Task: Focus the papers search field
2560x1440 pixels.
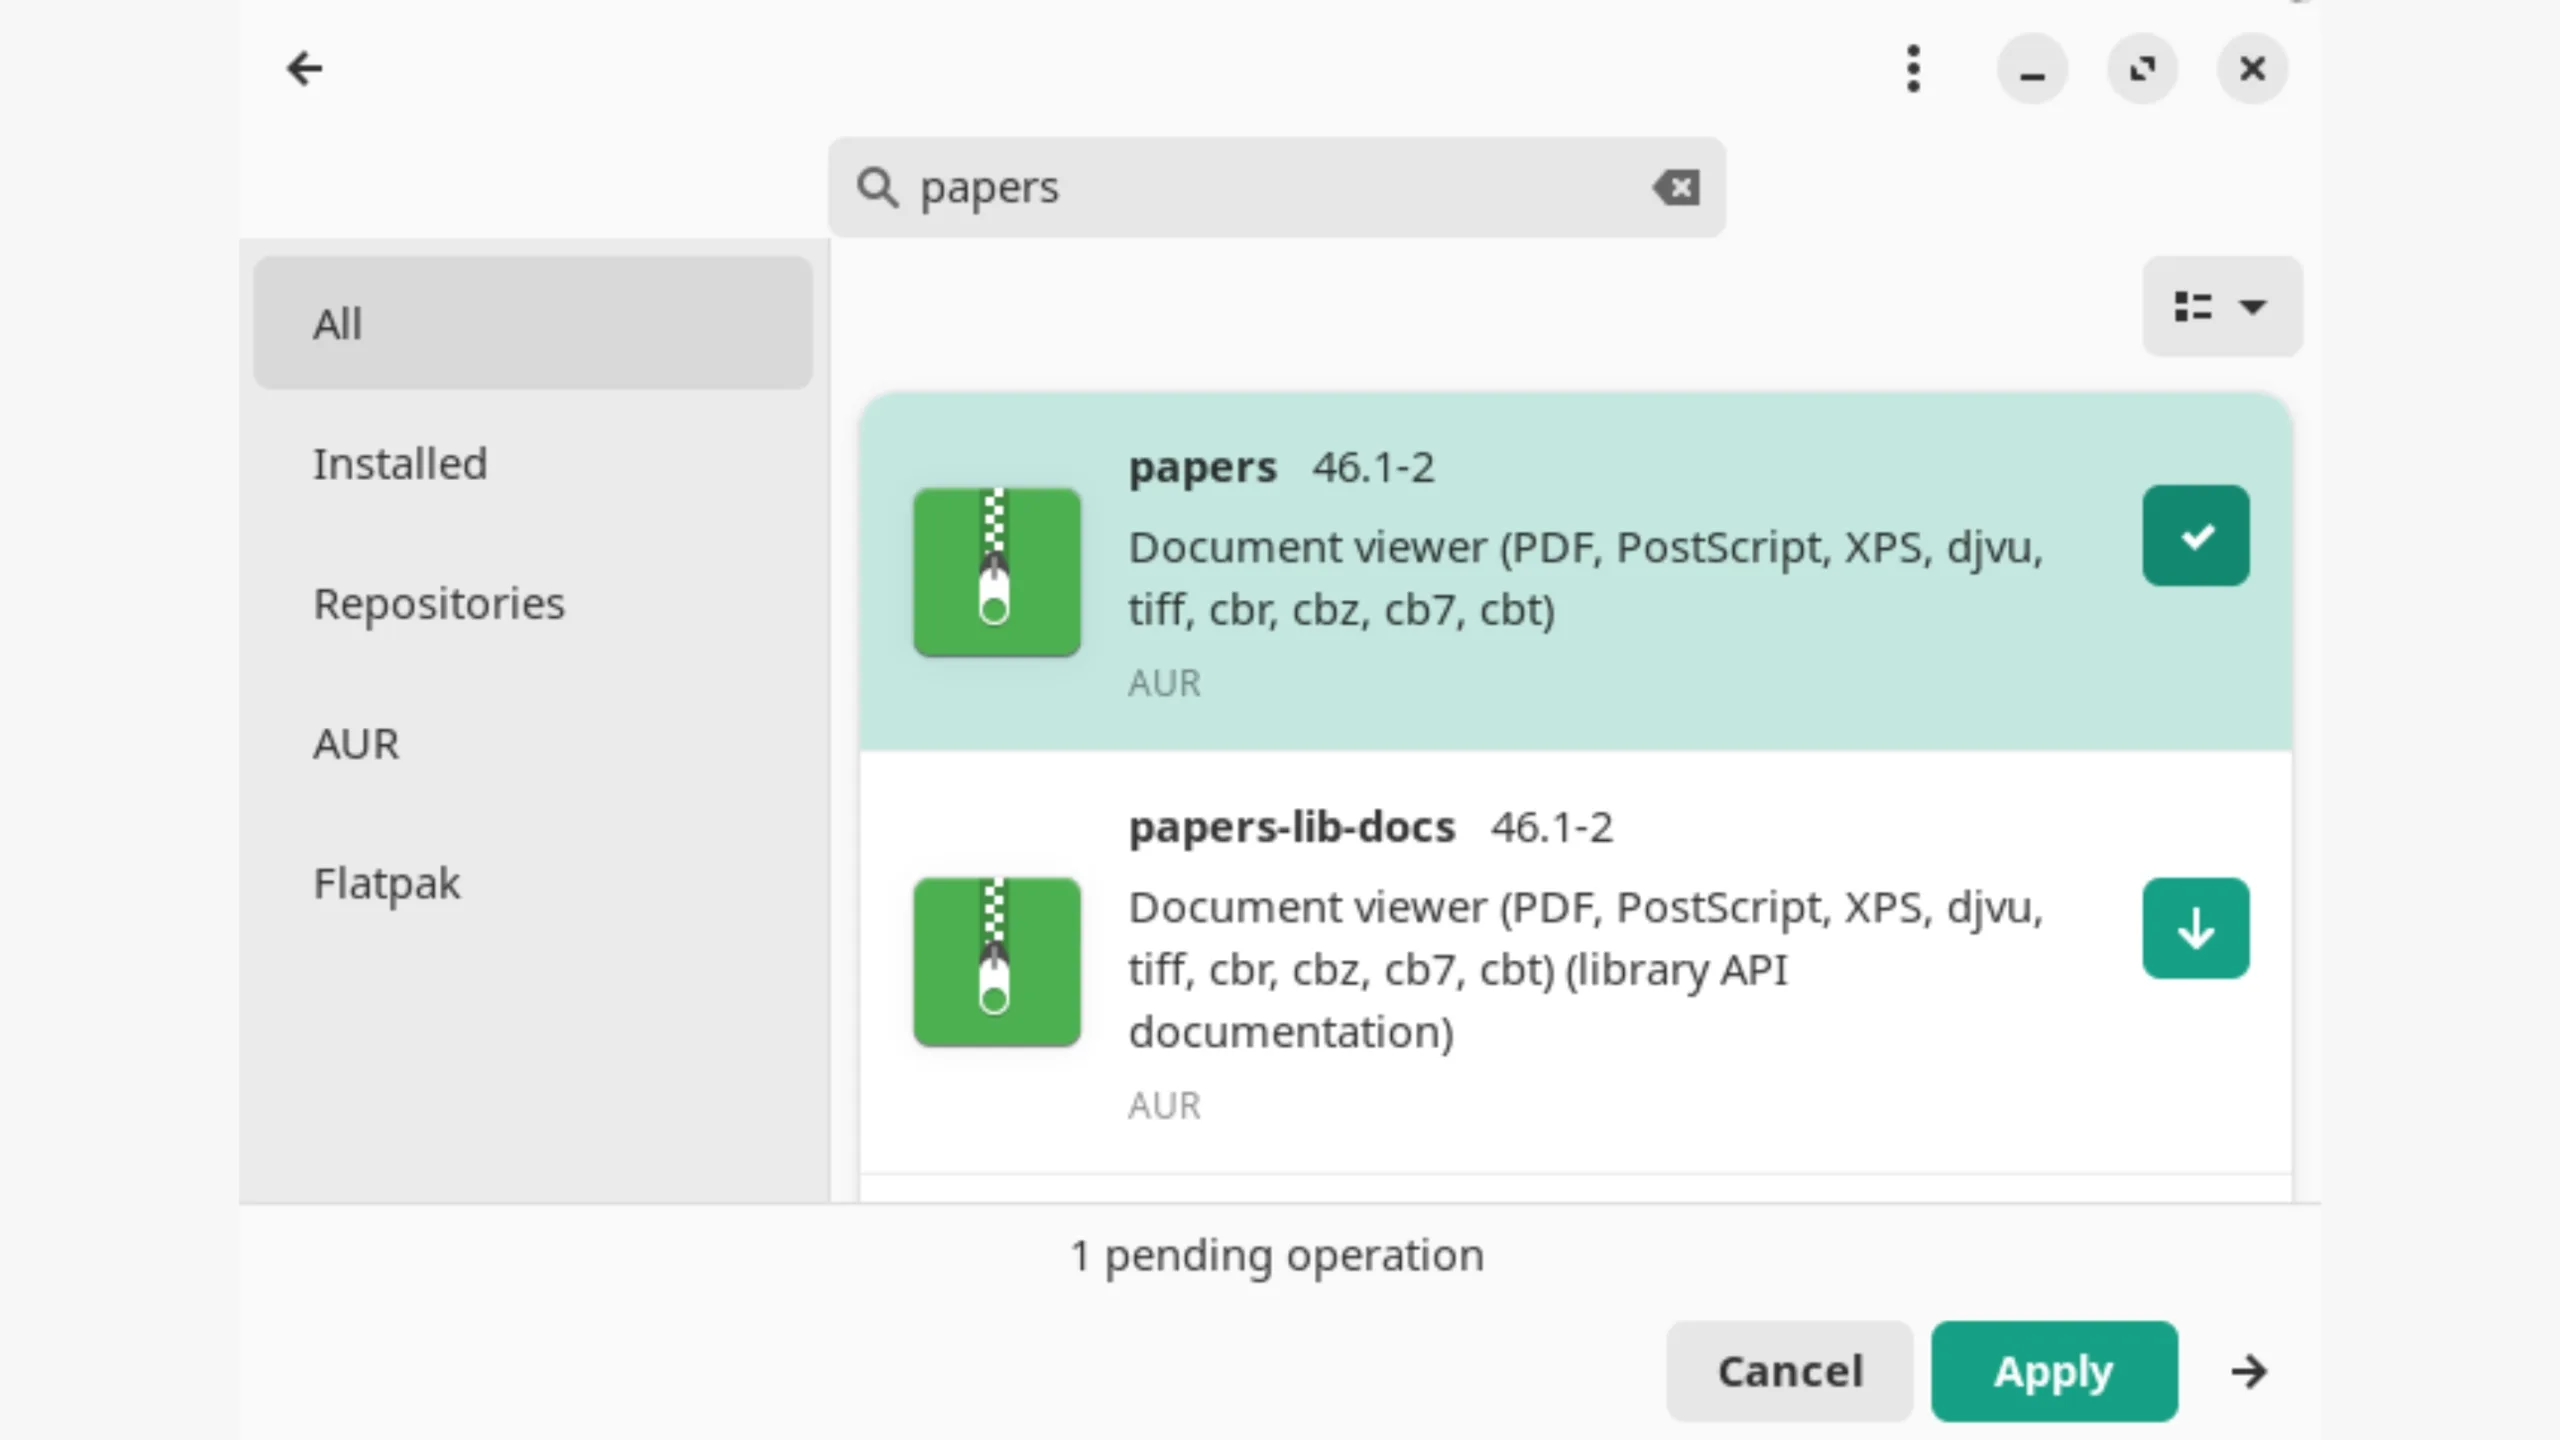Action: coord(1276,187)
